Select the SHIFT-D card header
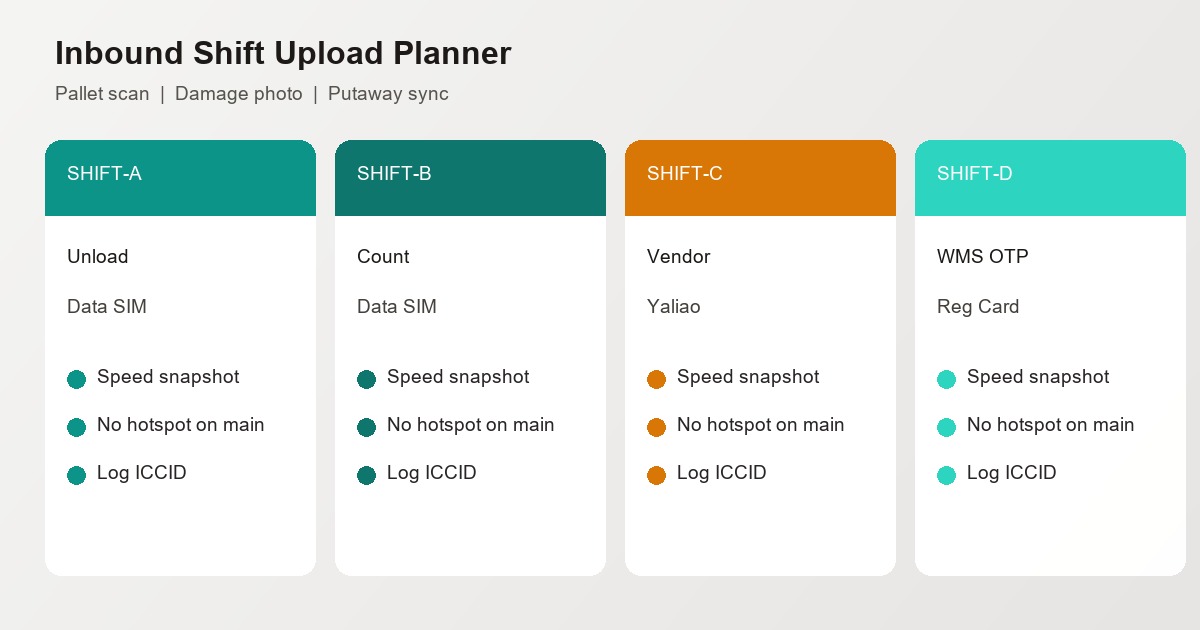 coord(1050,178)
